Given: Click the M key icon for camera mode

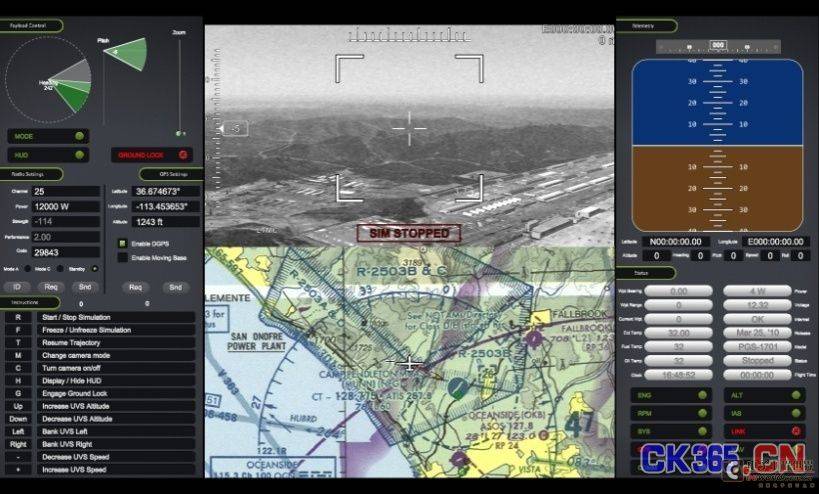Looking at the screenshot, I should (18, 356).
